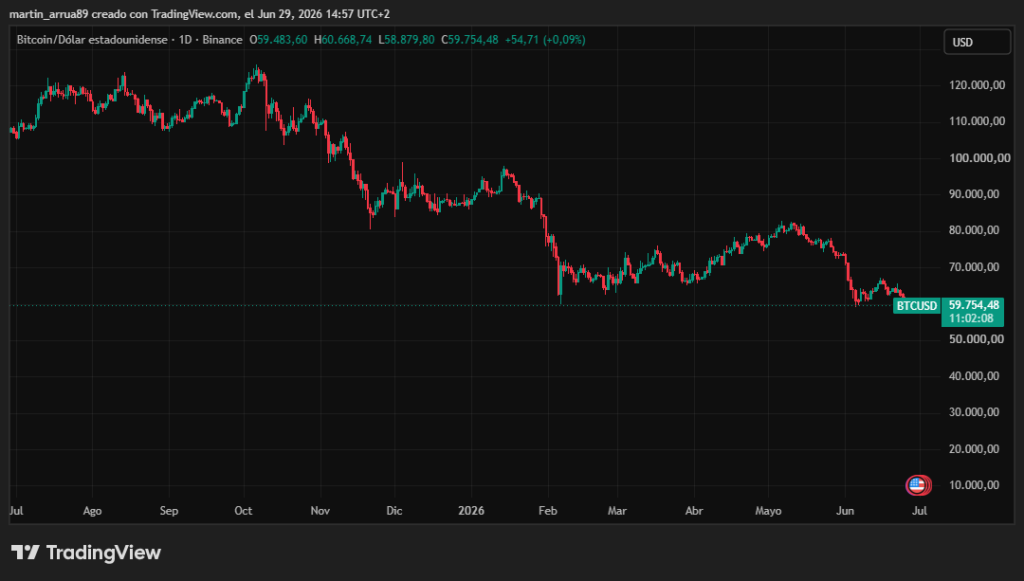Click the Jun label on time axis

pos(845,511)
